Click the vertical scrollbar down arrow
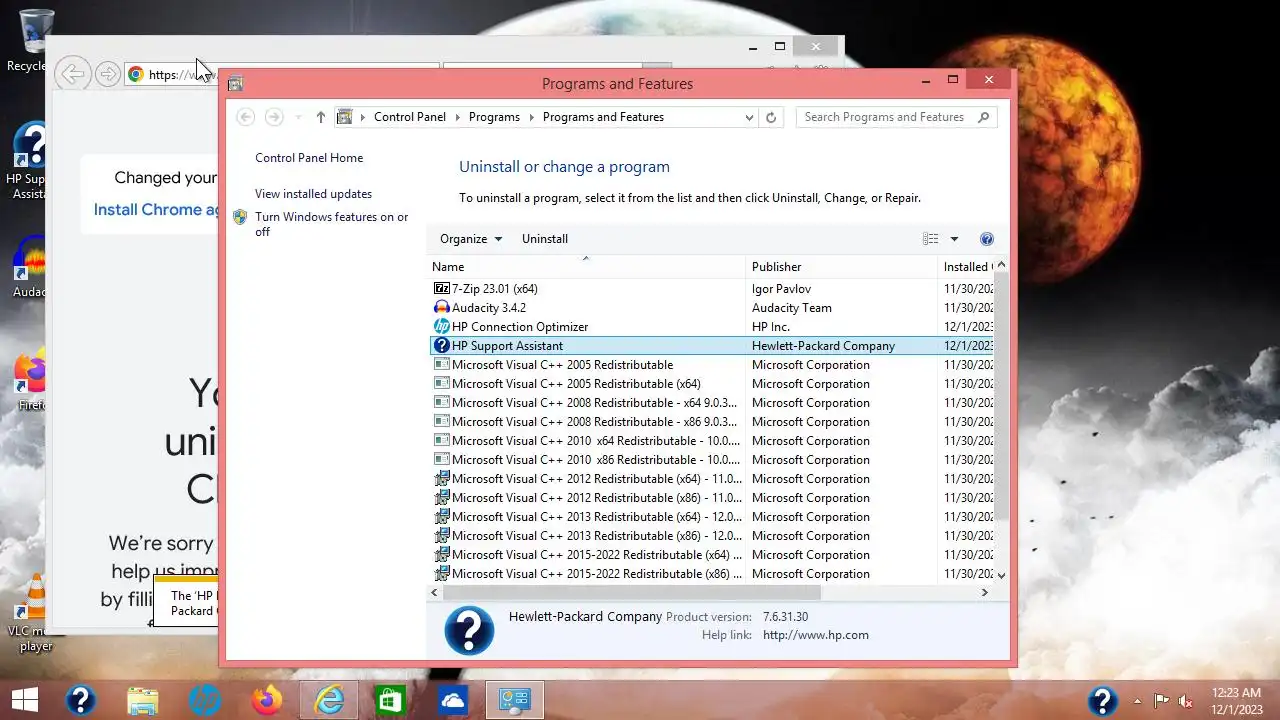Screen dimensions: 1280x720 pos(1001,575)
